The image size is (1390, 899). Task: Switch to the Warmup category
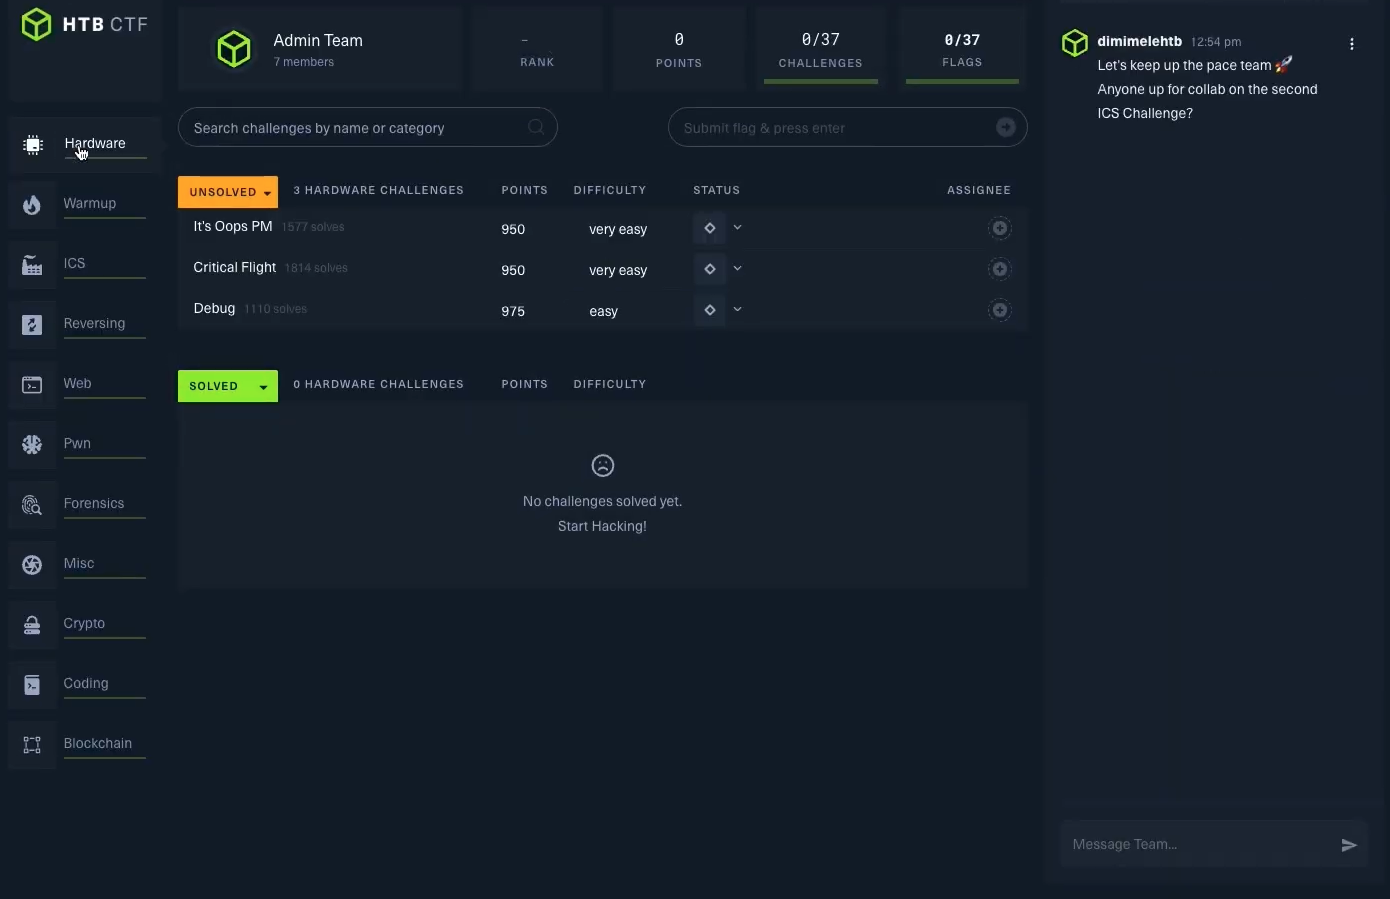[x=85, y=205]
